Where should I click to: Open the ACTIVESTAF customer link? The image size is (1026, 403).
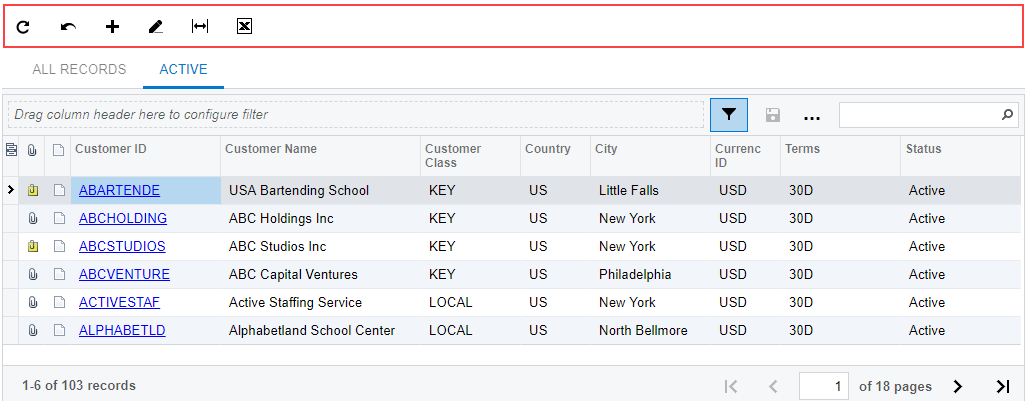click(x=119, y=302)
